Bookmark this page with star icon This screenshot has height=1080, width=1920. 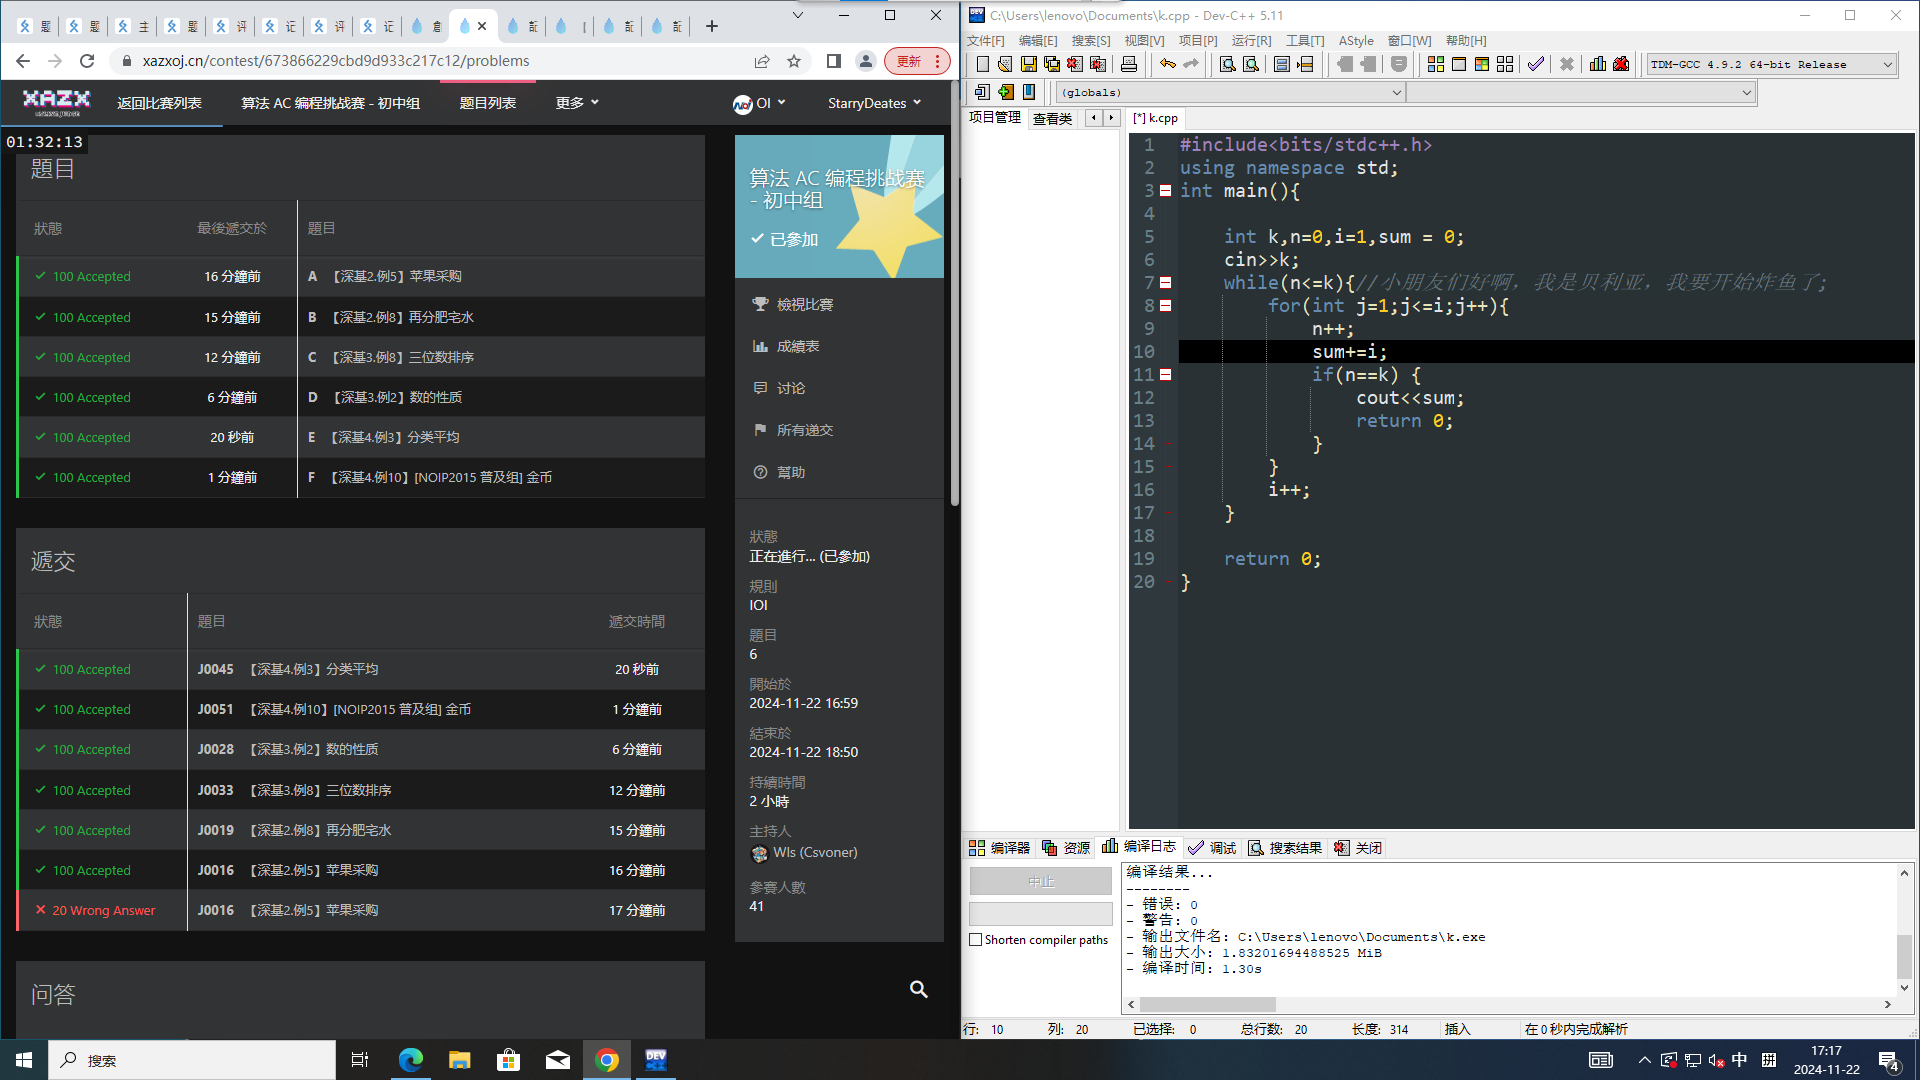click(x=794, y=61)
